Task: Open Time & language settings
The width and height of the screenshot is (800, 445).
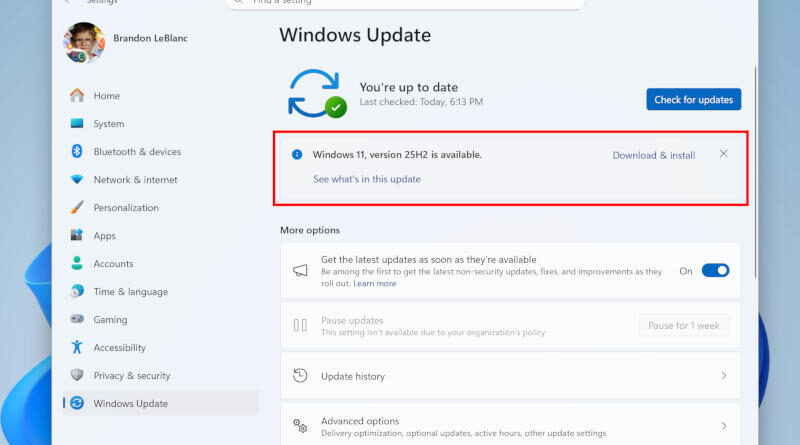Action: (x=161, y=291)
